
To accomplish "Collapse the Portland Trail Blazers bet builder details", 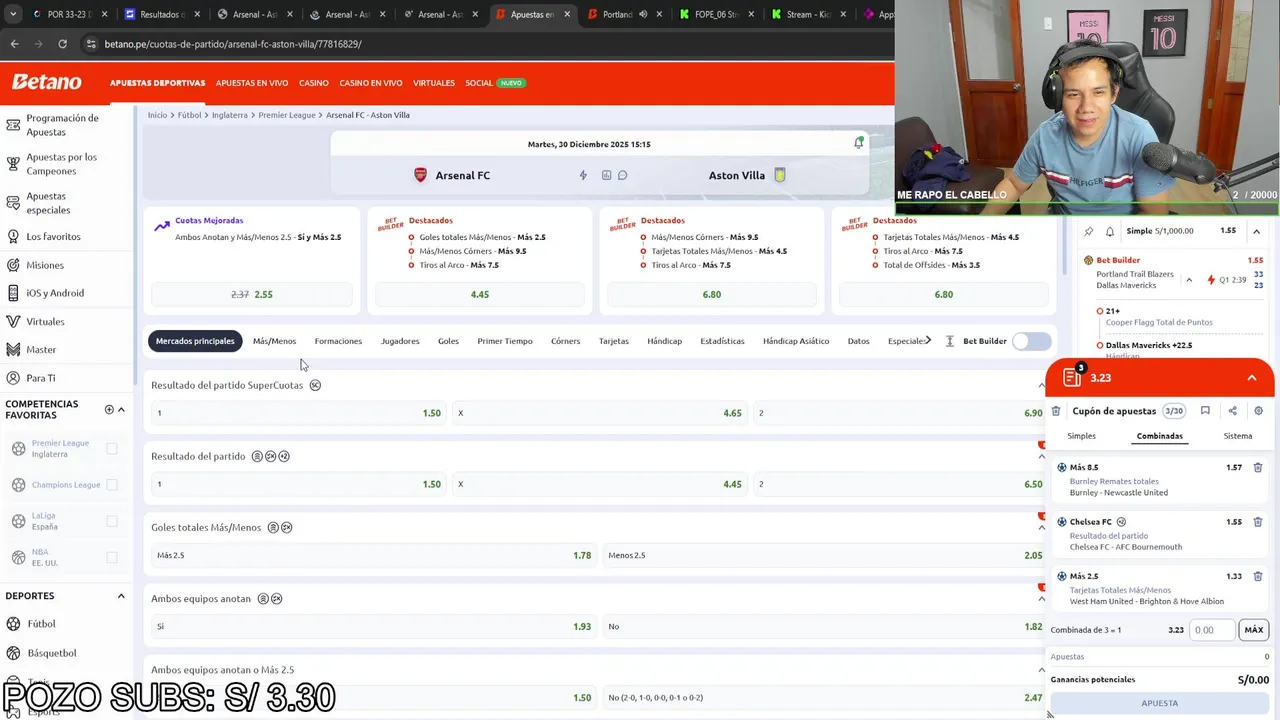I will (1189, 280).
